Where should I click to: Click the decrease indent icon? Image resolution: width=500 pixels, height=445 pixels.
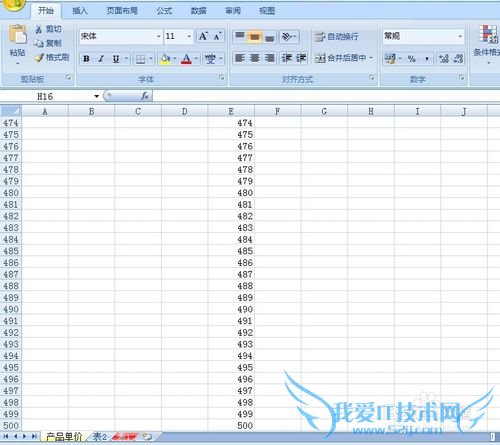point(286,58)
